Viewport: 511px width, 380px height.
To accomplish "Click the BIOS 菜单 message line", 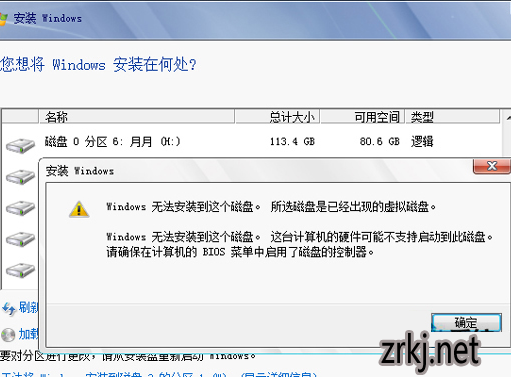I will click(x=240, y=252).
